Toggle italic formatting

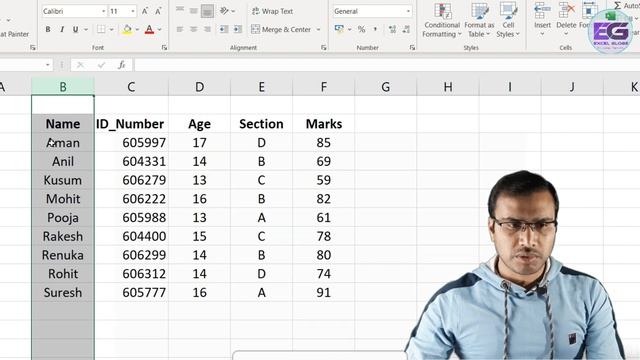(x=62, y=29)
